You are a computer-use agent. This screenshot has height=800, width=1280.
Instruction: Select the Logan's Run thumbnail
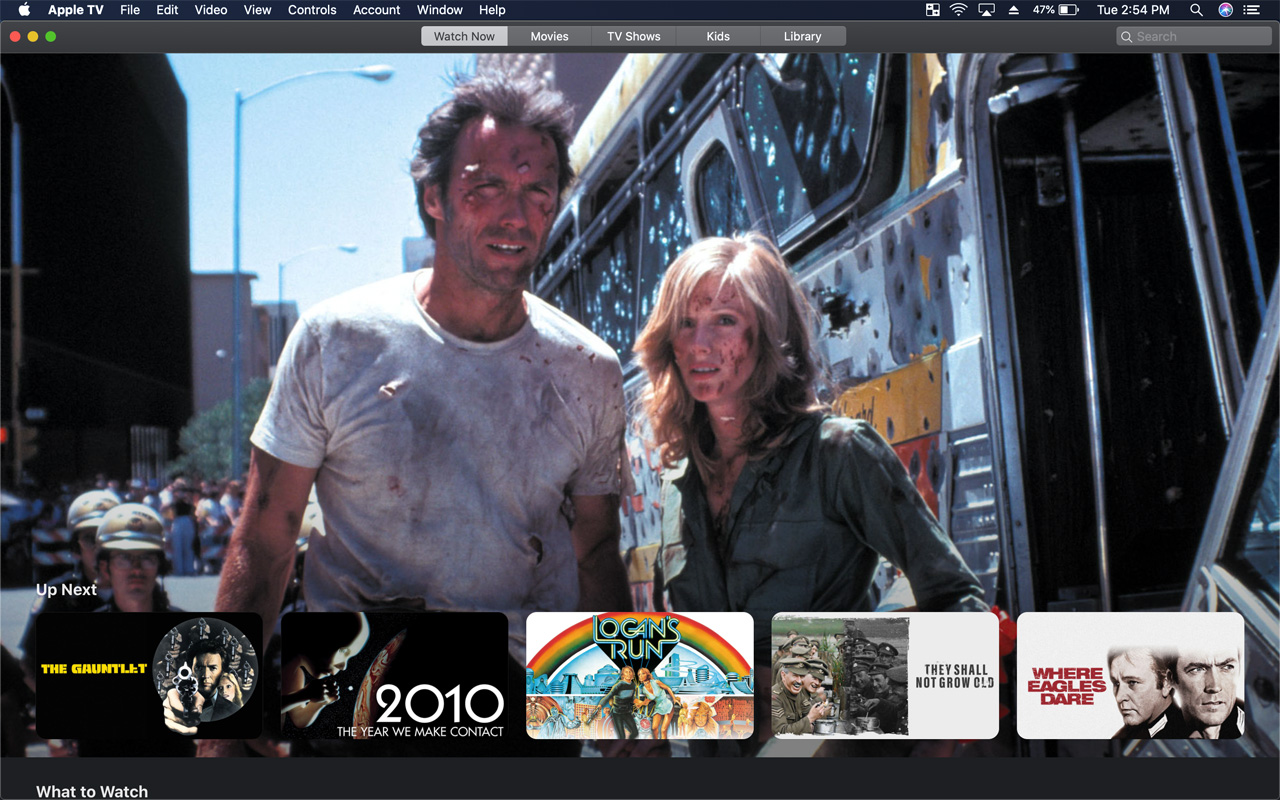tap(640, 675)
